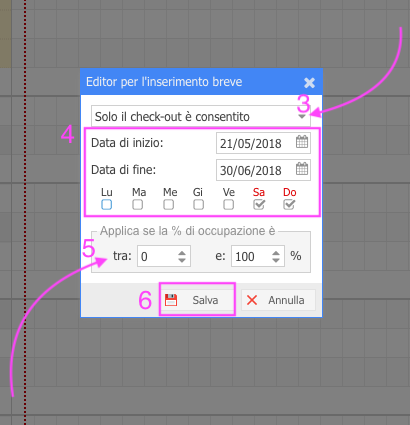Screen dimensions: 410x425
Task: Increase the 'tra' occupancy value with up arrow
Action: pos(182,253)
